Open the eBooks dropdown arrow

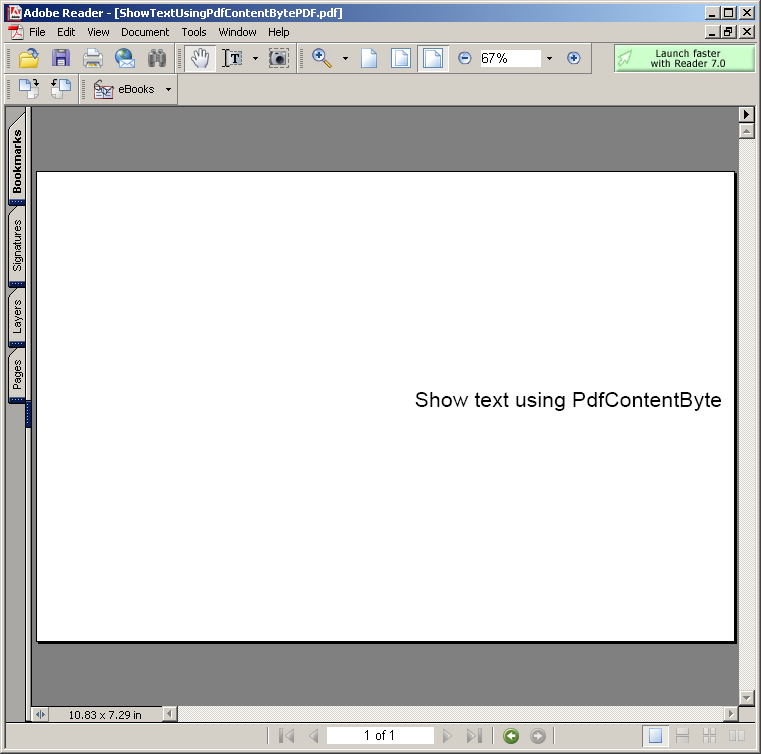point(168,89)
